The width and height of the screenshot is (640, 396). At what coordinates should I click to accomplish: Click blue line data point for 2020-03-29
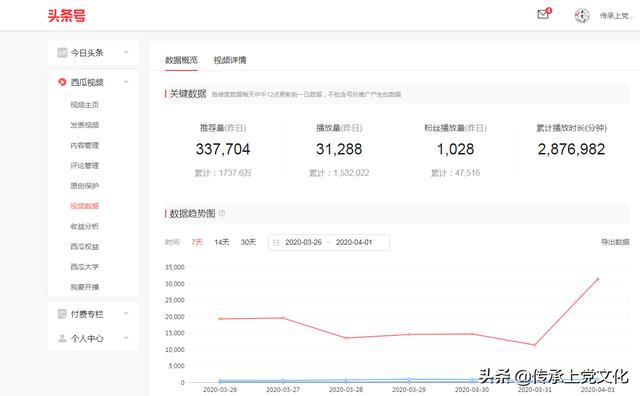pyautogui.click(x=409, y=380)
